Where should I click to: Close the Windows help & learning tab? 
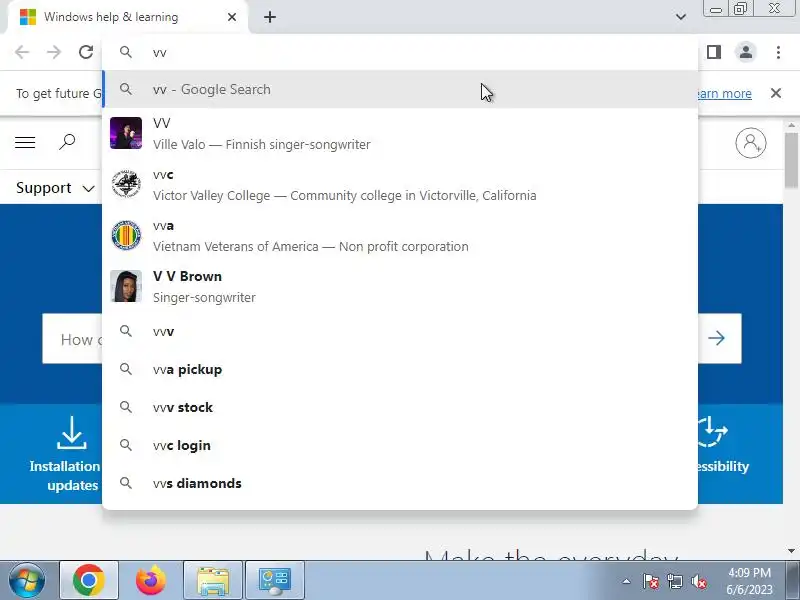(x=232, y=17)
